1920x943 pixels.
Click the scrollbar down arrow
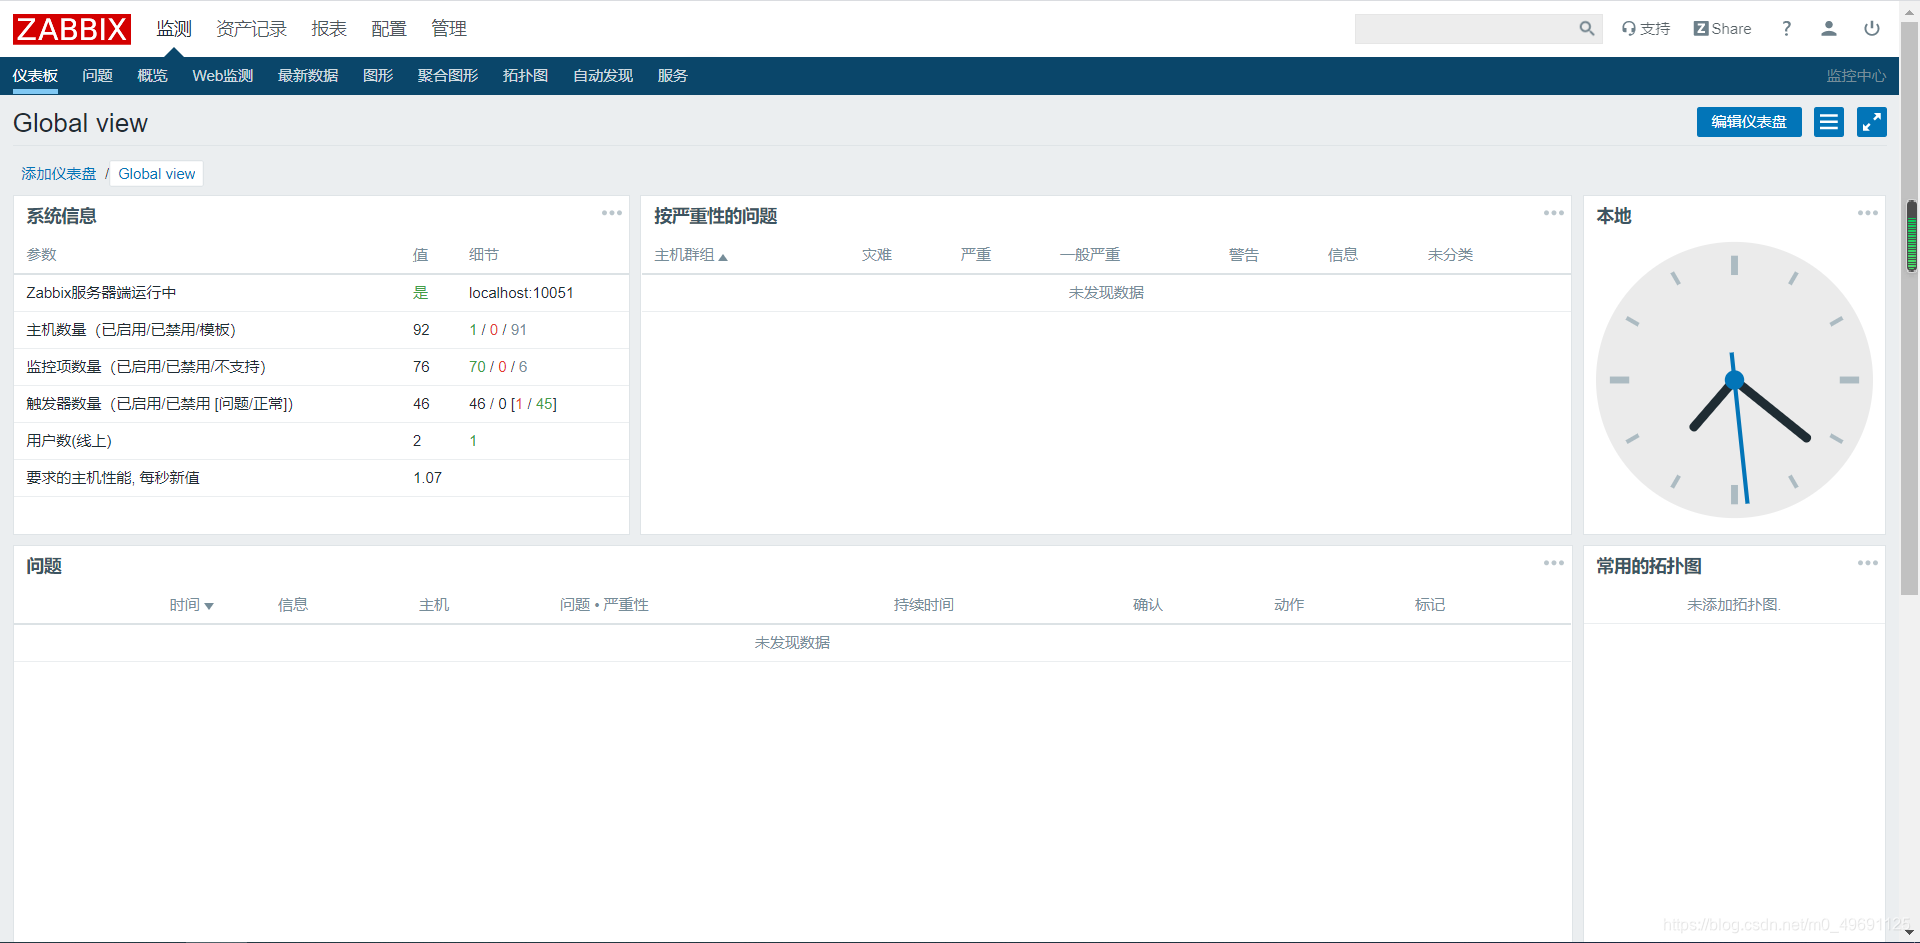(x=1910, y=932)
